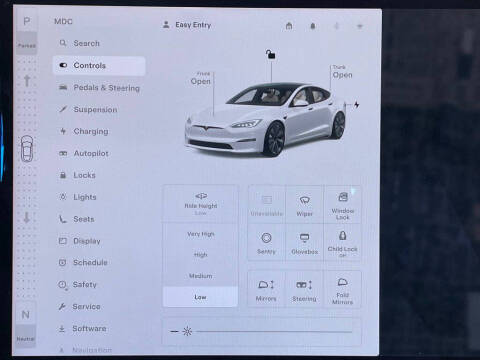Toggle Sentry mode
480x360 pixels.
(x=267, y=242)
